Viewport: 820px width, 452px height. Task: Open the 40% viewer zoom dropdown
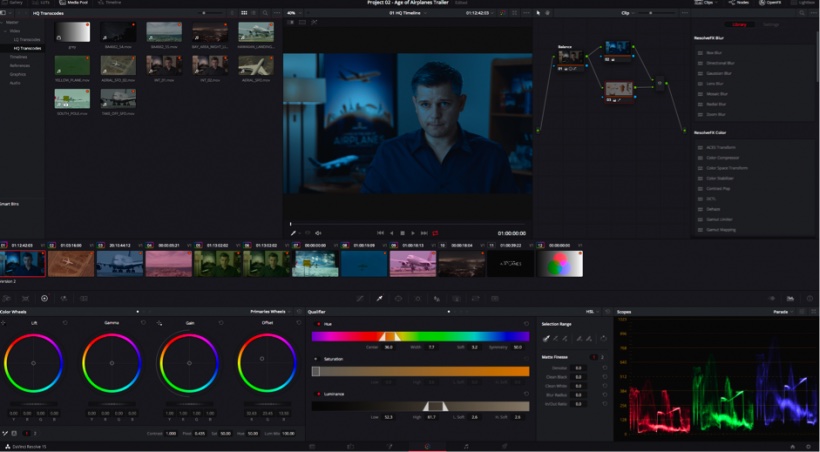click(293, 13)
